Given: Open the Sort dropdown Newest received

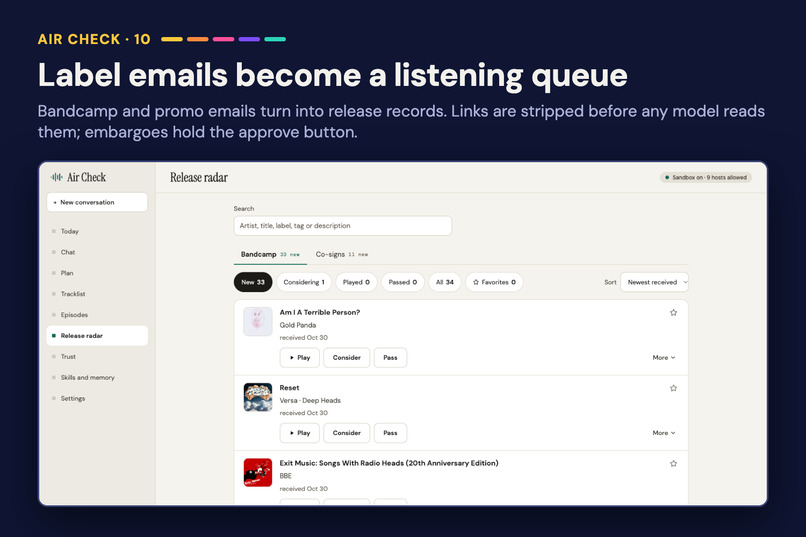Looking at the screenshot, I should [654, 282].
